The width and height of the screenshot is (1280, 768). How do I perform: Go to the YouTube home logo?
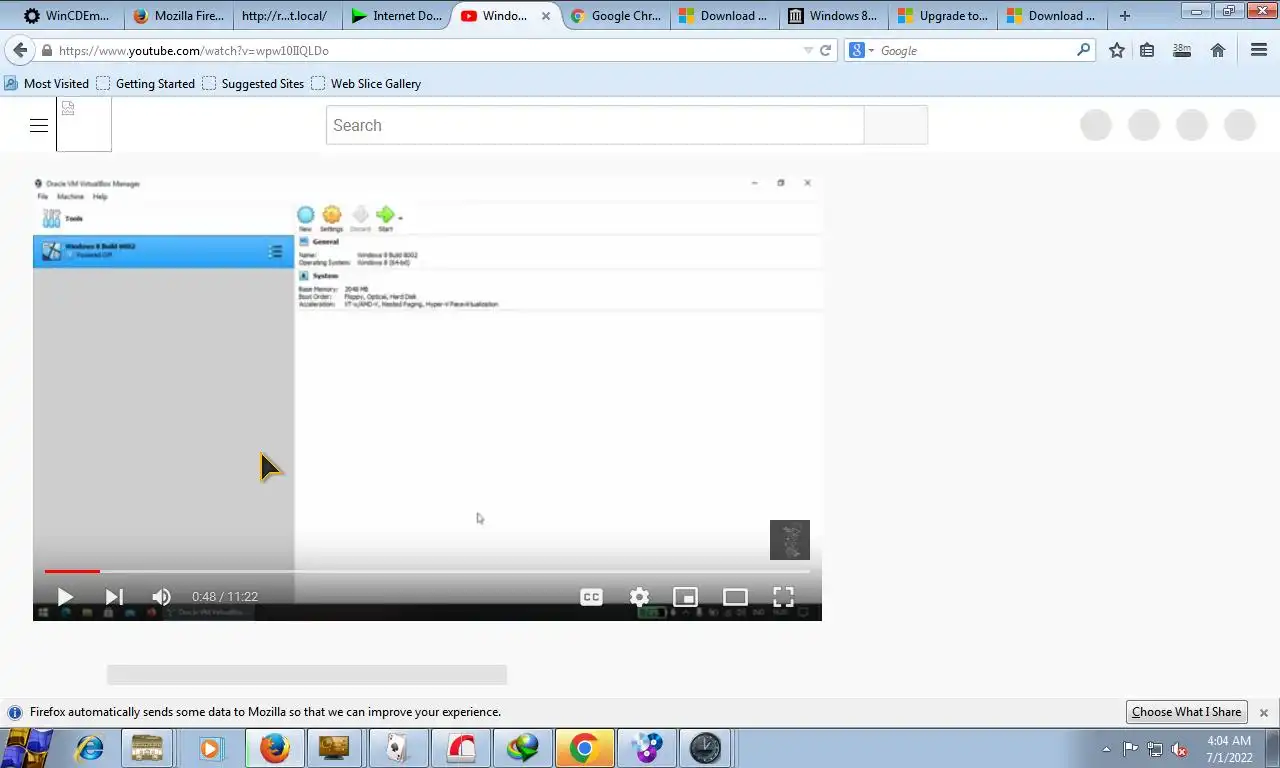tap(84, 125)
